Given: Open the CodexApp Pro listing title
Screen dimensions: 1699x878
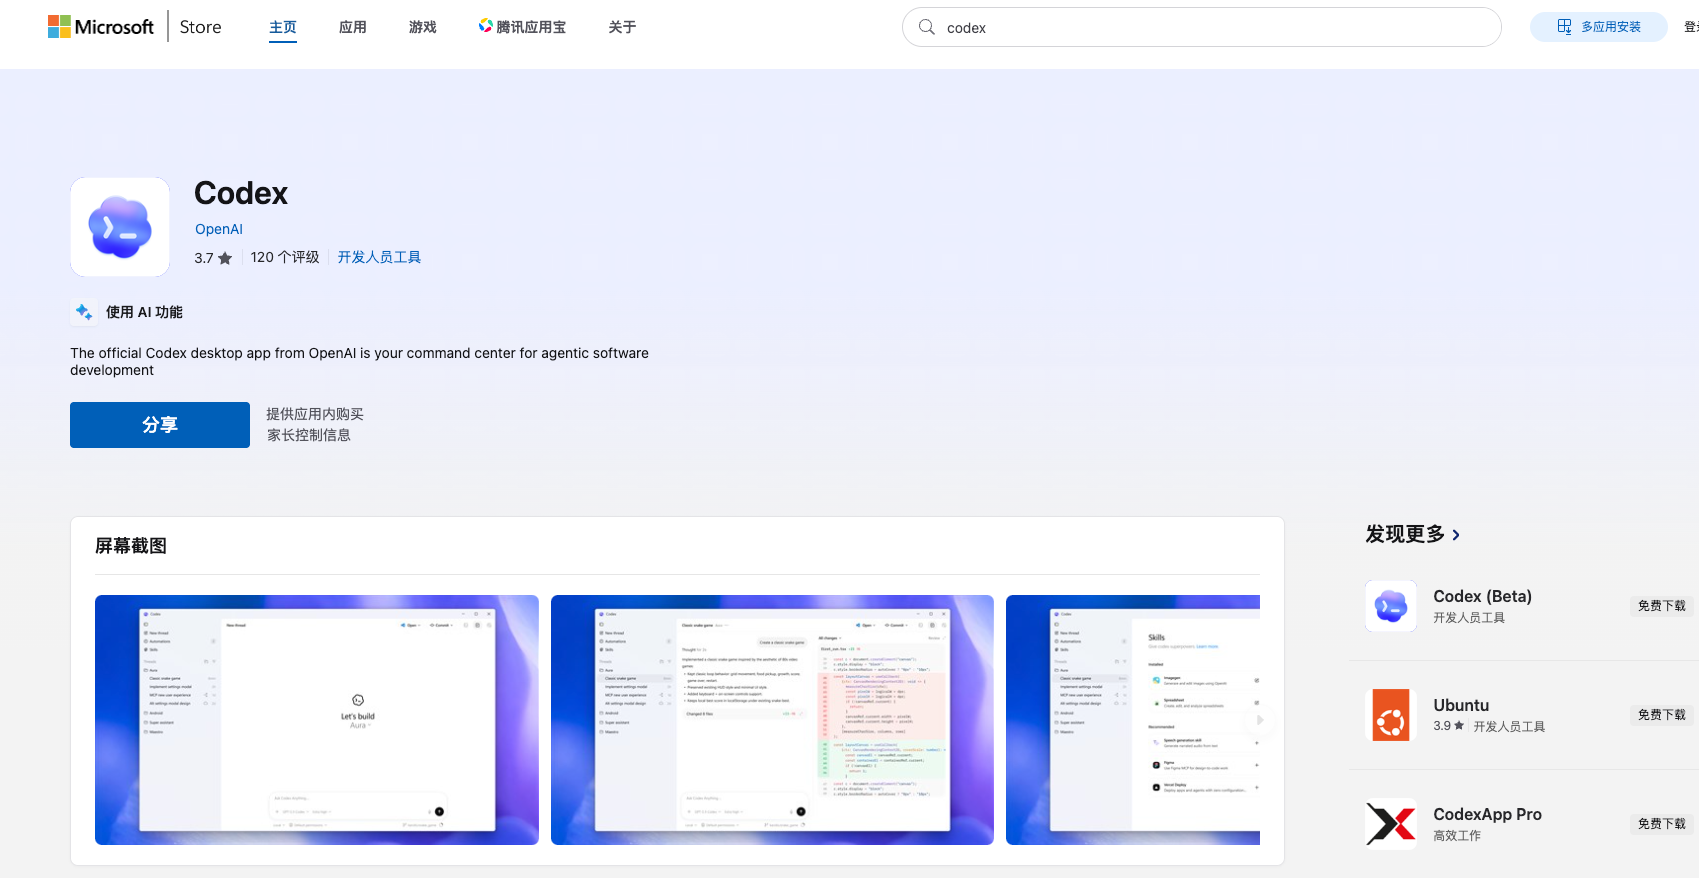Looking at the screenshot, I should pos(1487,814).
